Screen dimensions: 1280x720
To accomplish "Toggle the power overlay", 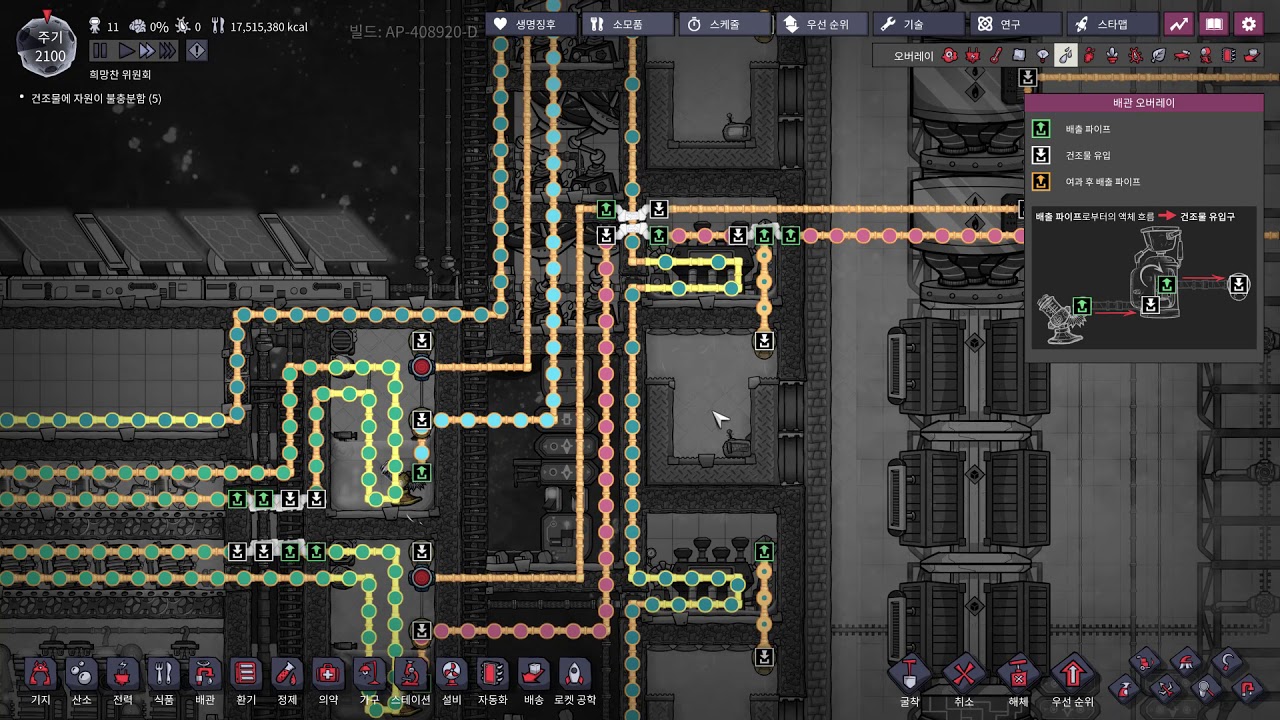I will coord(973,55).
